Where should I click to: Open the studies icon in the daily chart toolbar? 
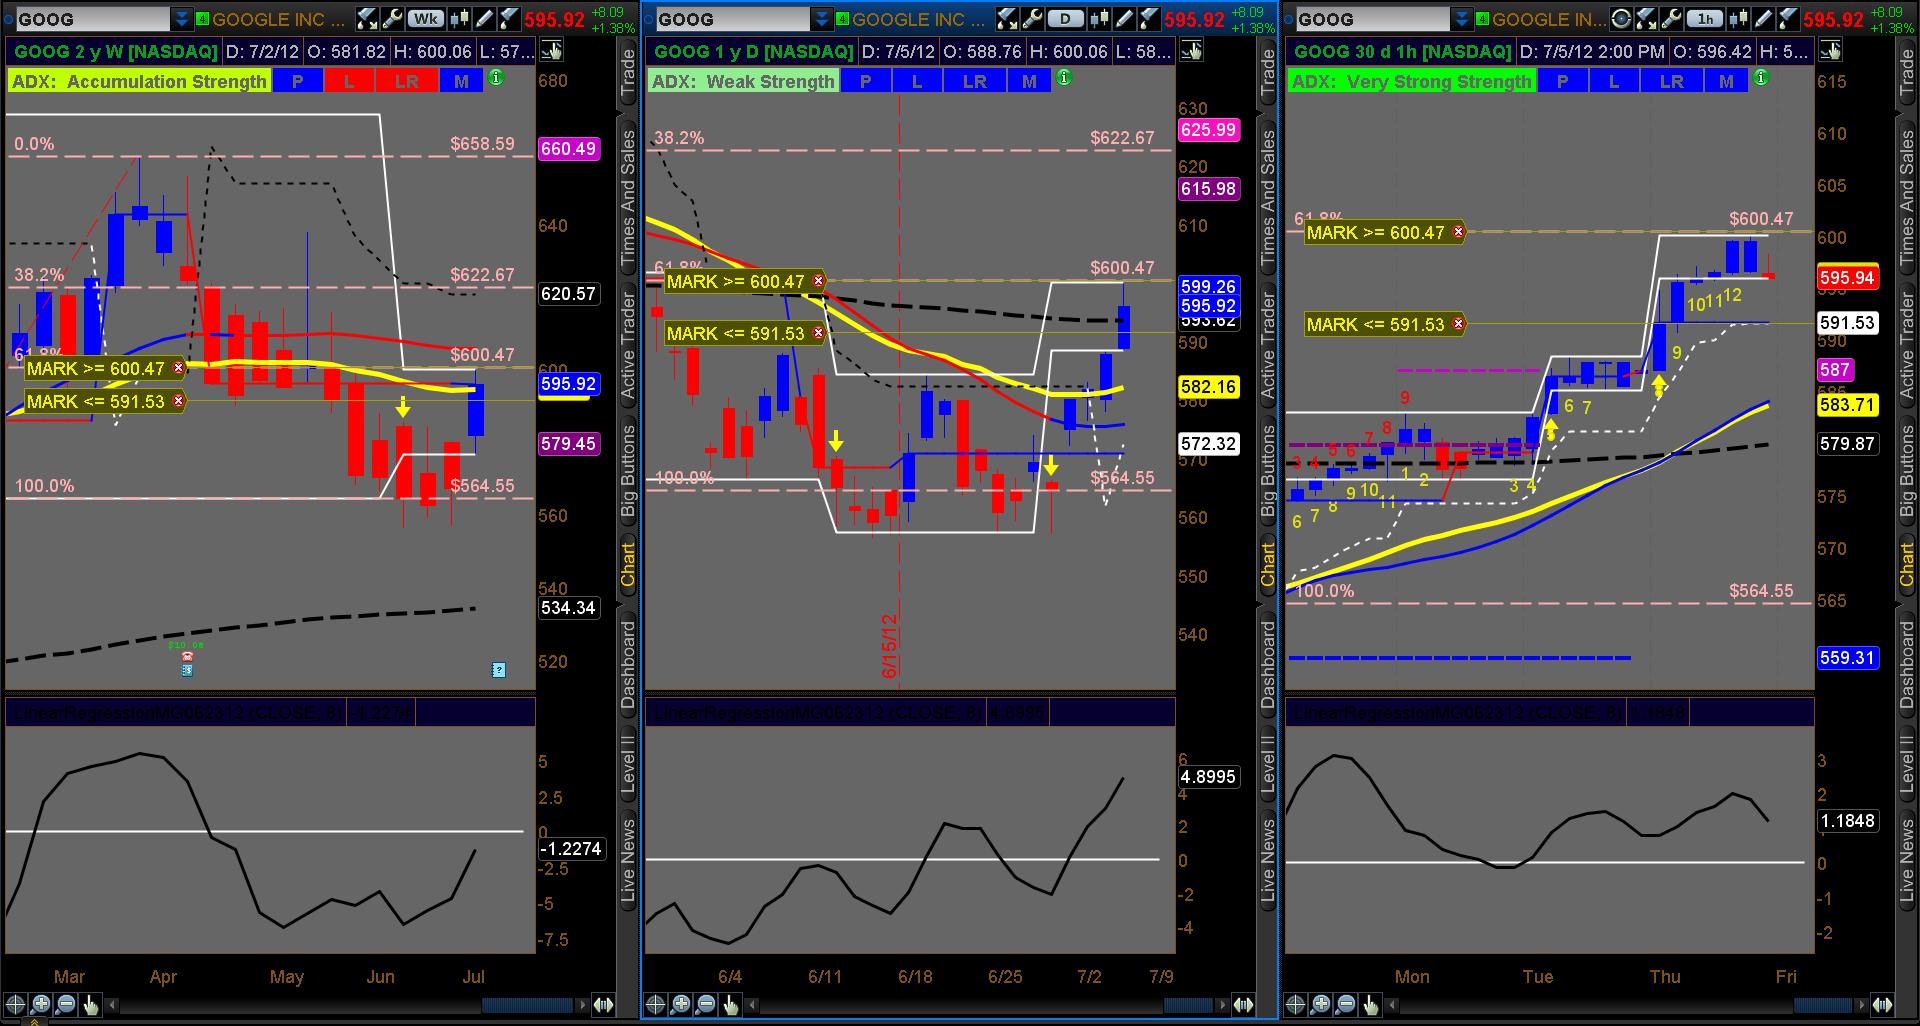point(1007,19)
